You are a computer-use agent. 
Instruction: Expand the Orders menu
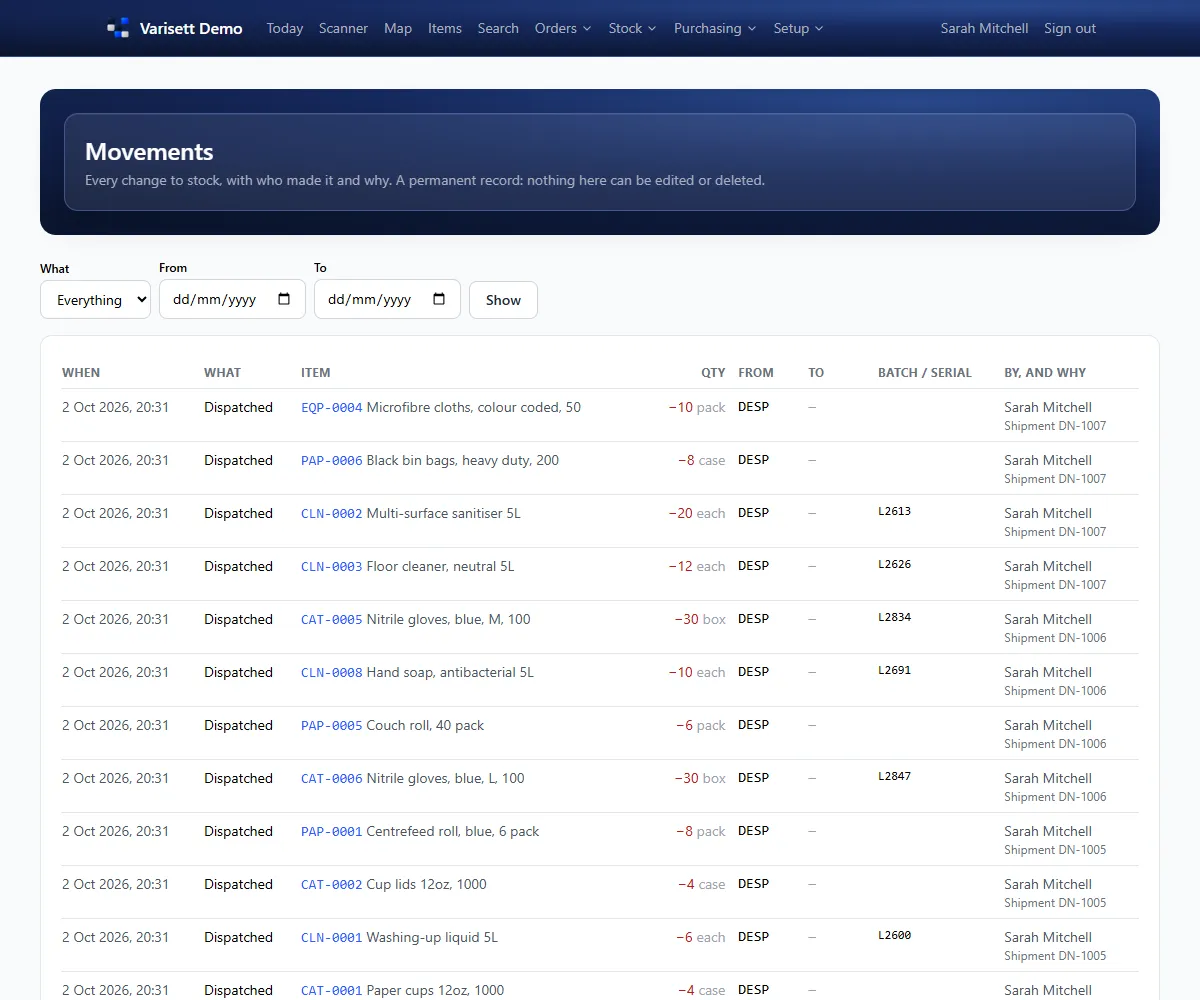tap(563, 28)
